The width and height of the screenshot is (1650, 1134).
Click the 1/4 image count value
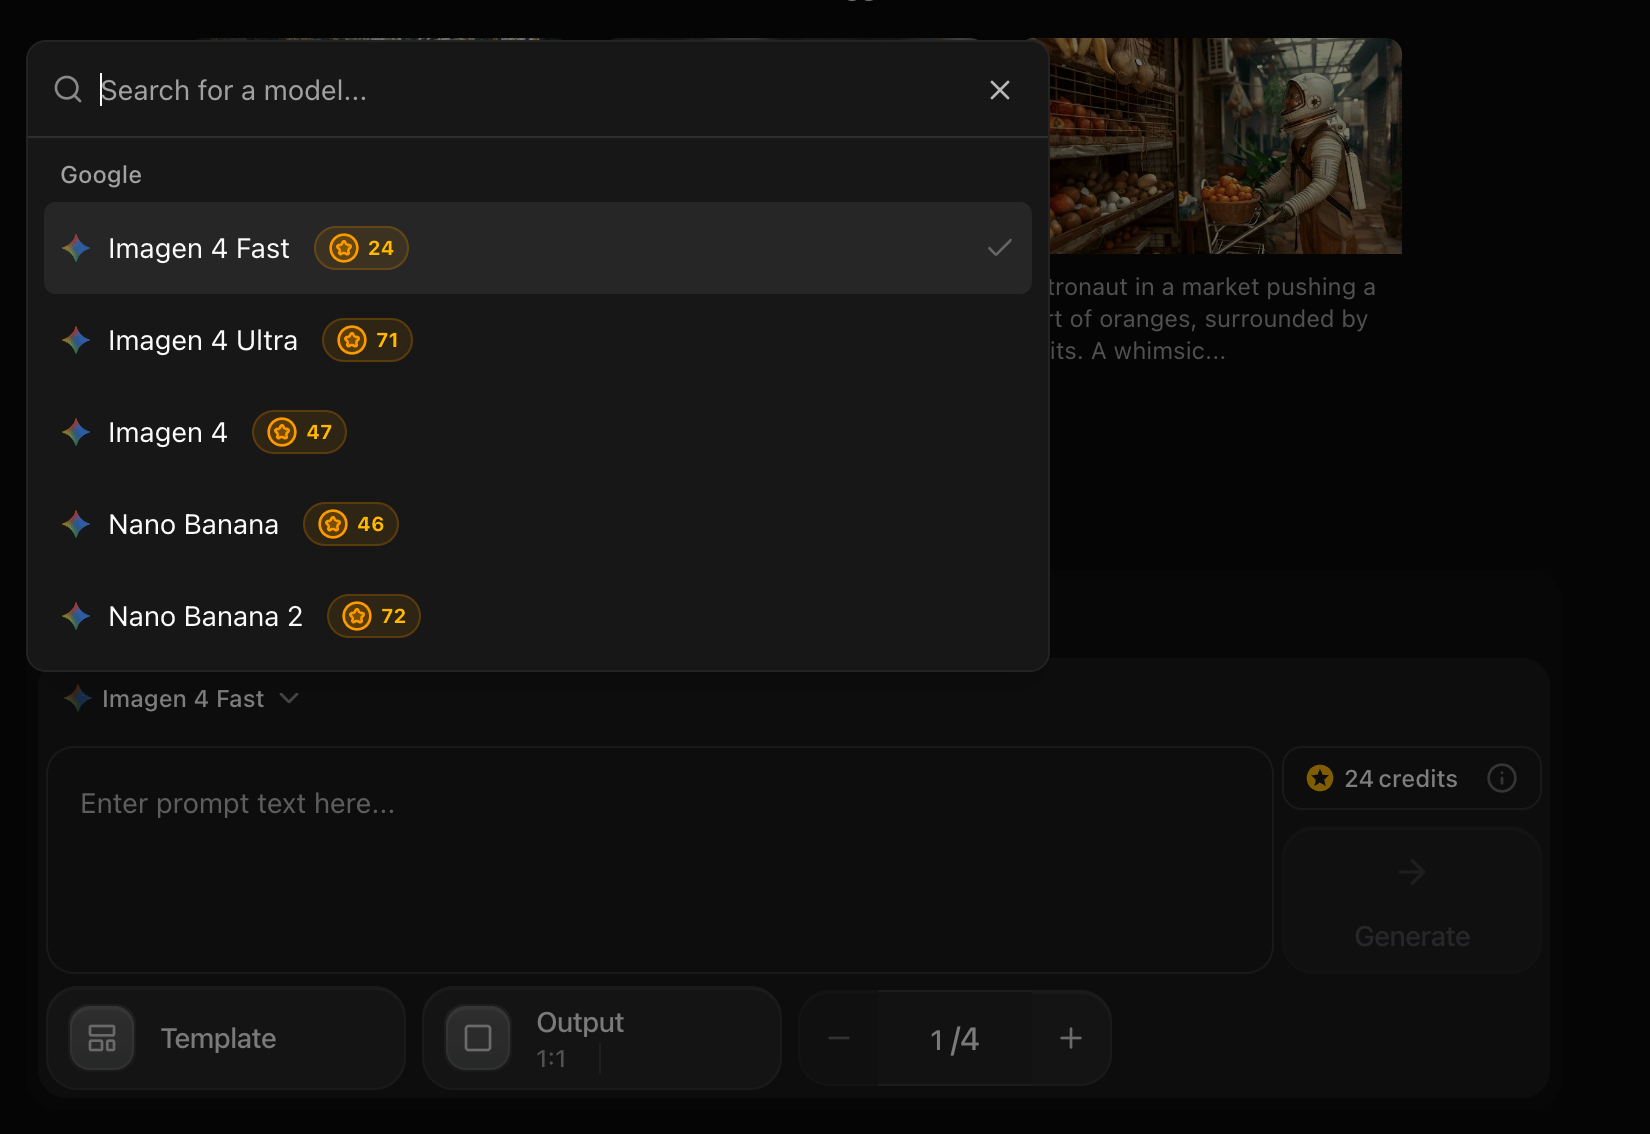tap(955, 1039)
